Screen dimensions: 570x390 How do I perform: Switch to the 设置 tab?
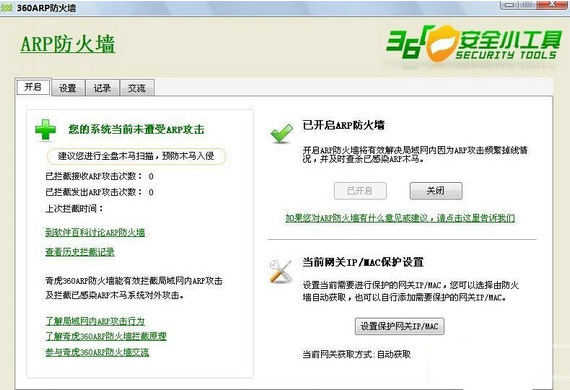[x=68, y=88]
